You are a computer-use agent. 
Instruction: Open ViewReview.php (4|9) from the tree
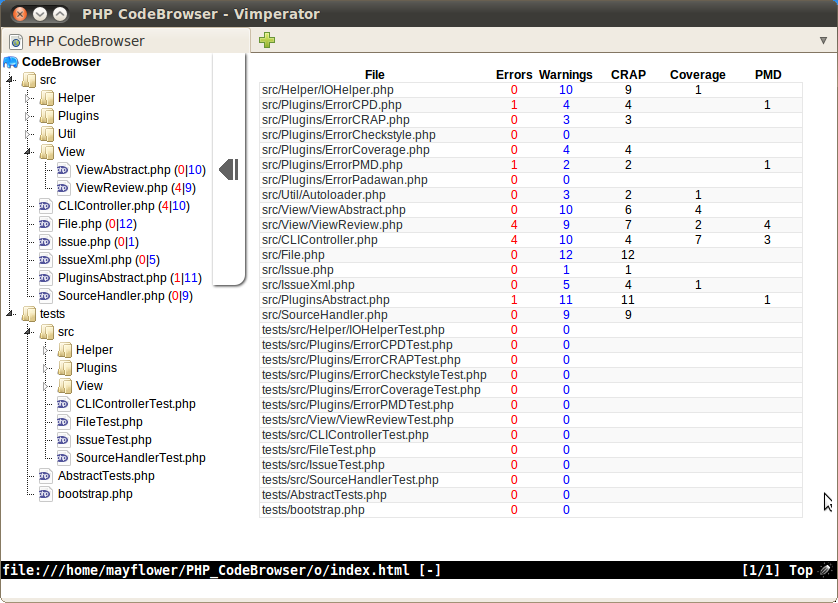click(x=136, y=188)
